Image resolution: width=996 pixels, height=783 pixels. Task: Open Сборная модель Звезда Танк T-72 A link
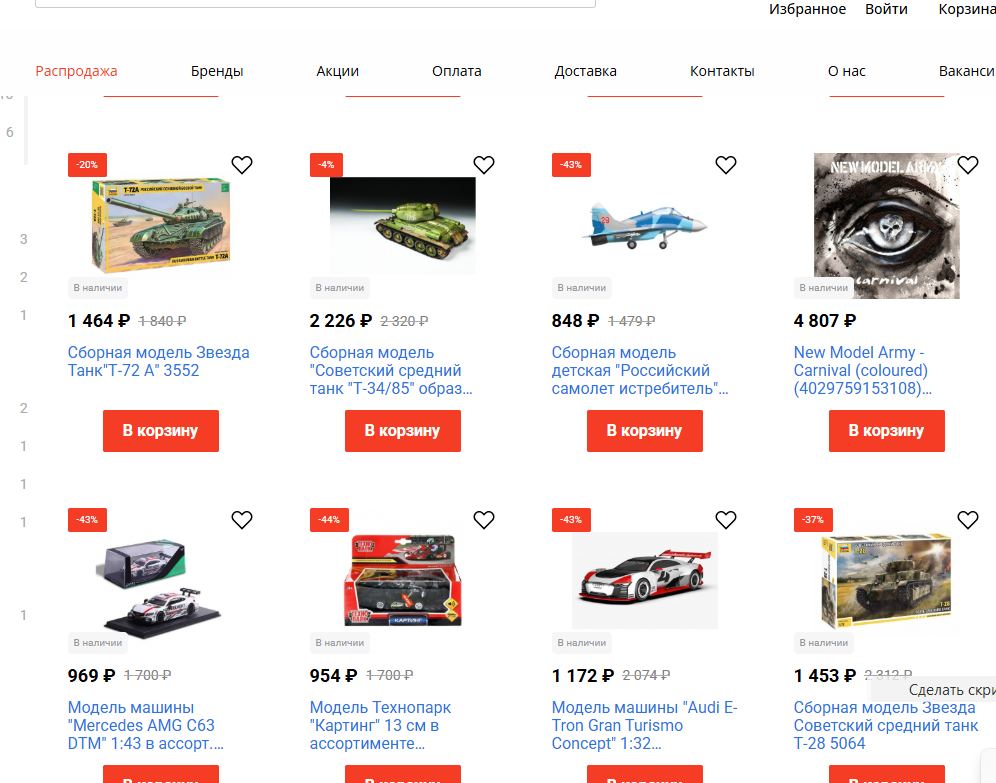(159, 361)
